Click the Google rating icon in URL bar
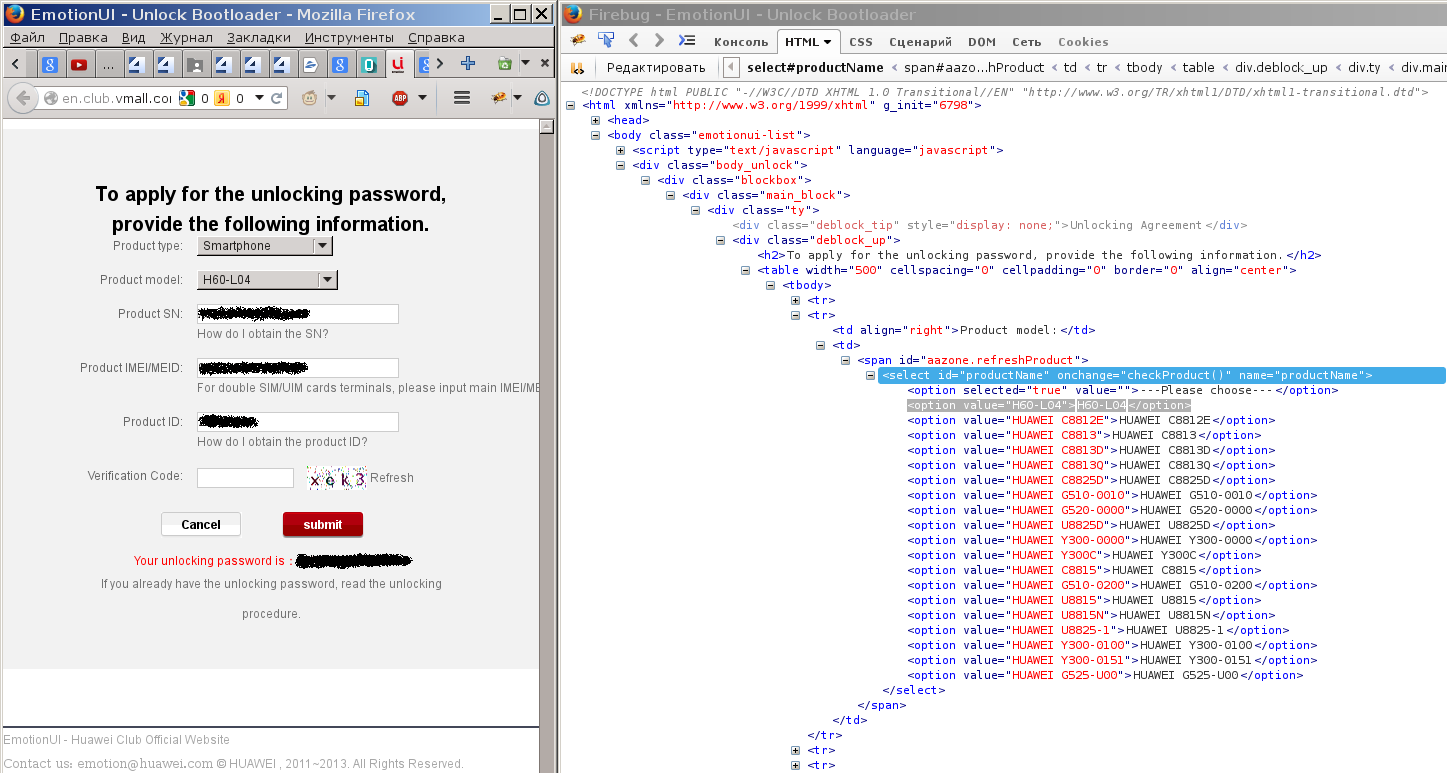 tap(186, 98)
